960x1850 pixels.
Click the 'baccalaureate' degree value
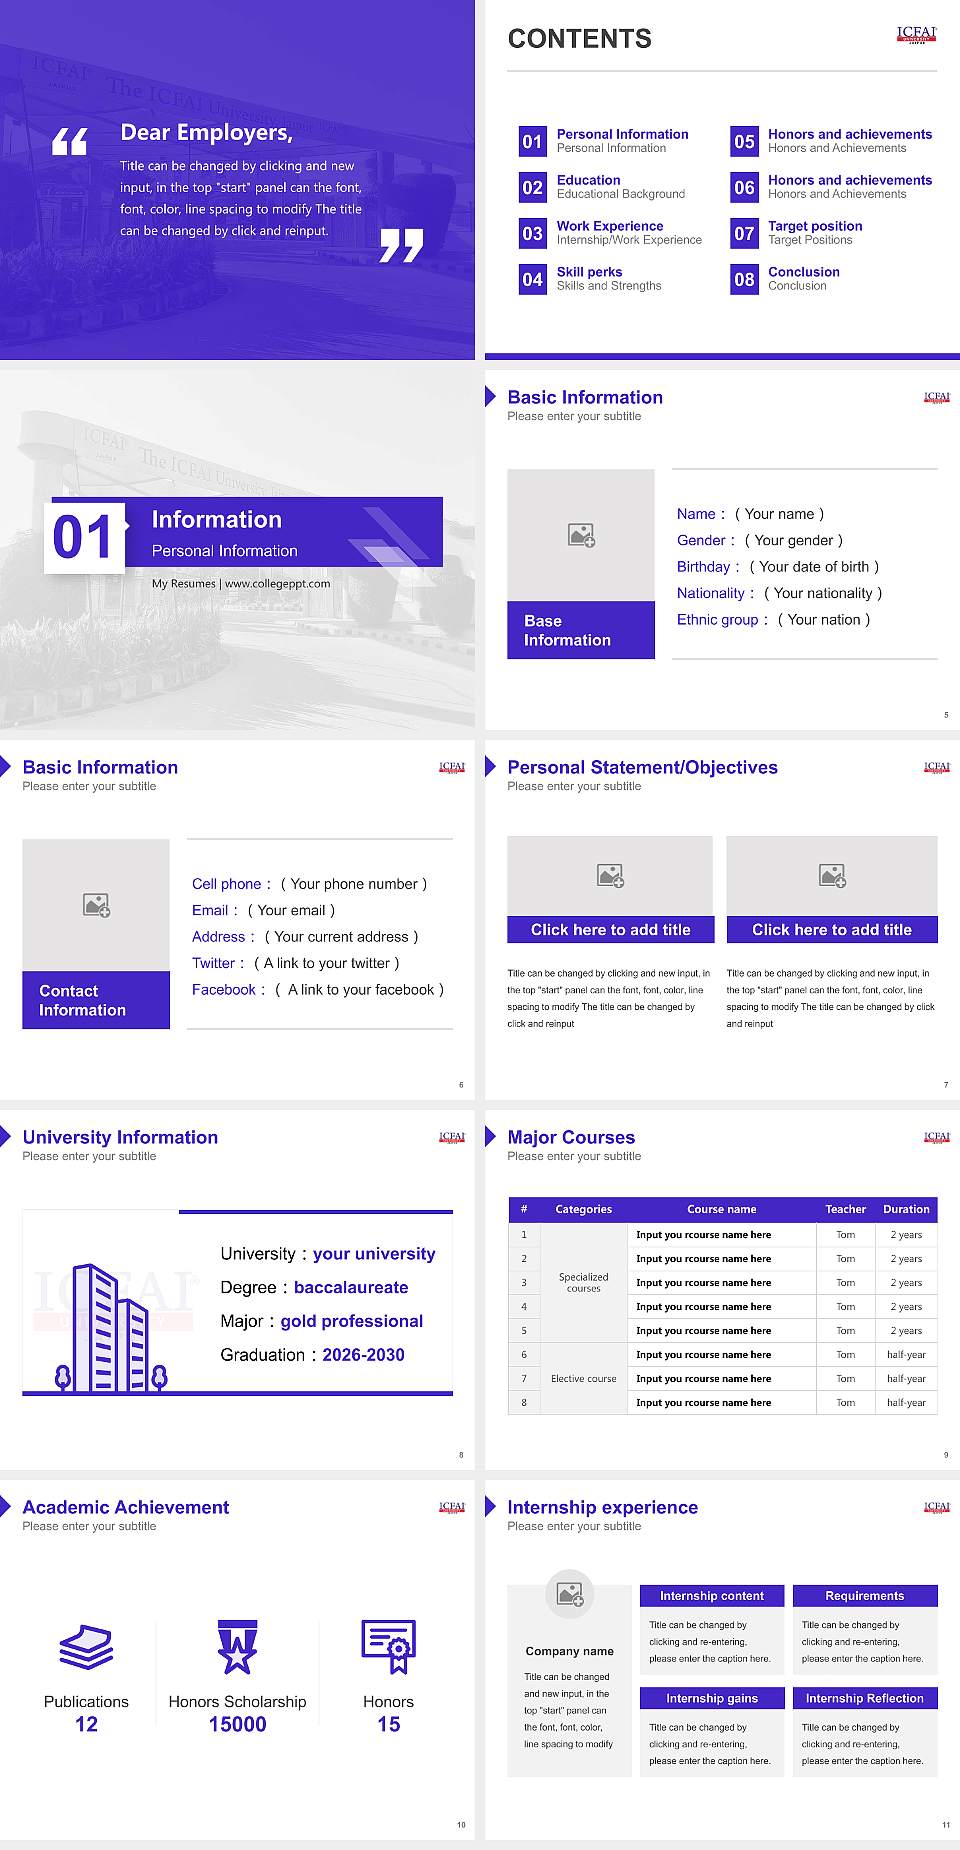[x=351, y=1288]
